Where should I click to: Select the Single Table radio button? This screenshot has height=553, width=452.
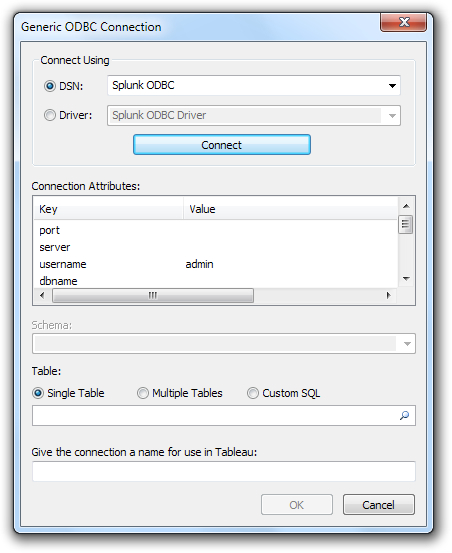[38, 393]
